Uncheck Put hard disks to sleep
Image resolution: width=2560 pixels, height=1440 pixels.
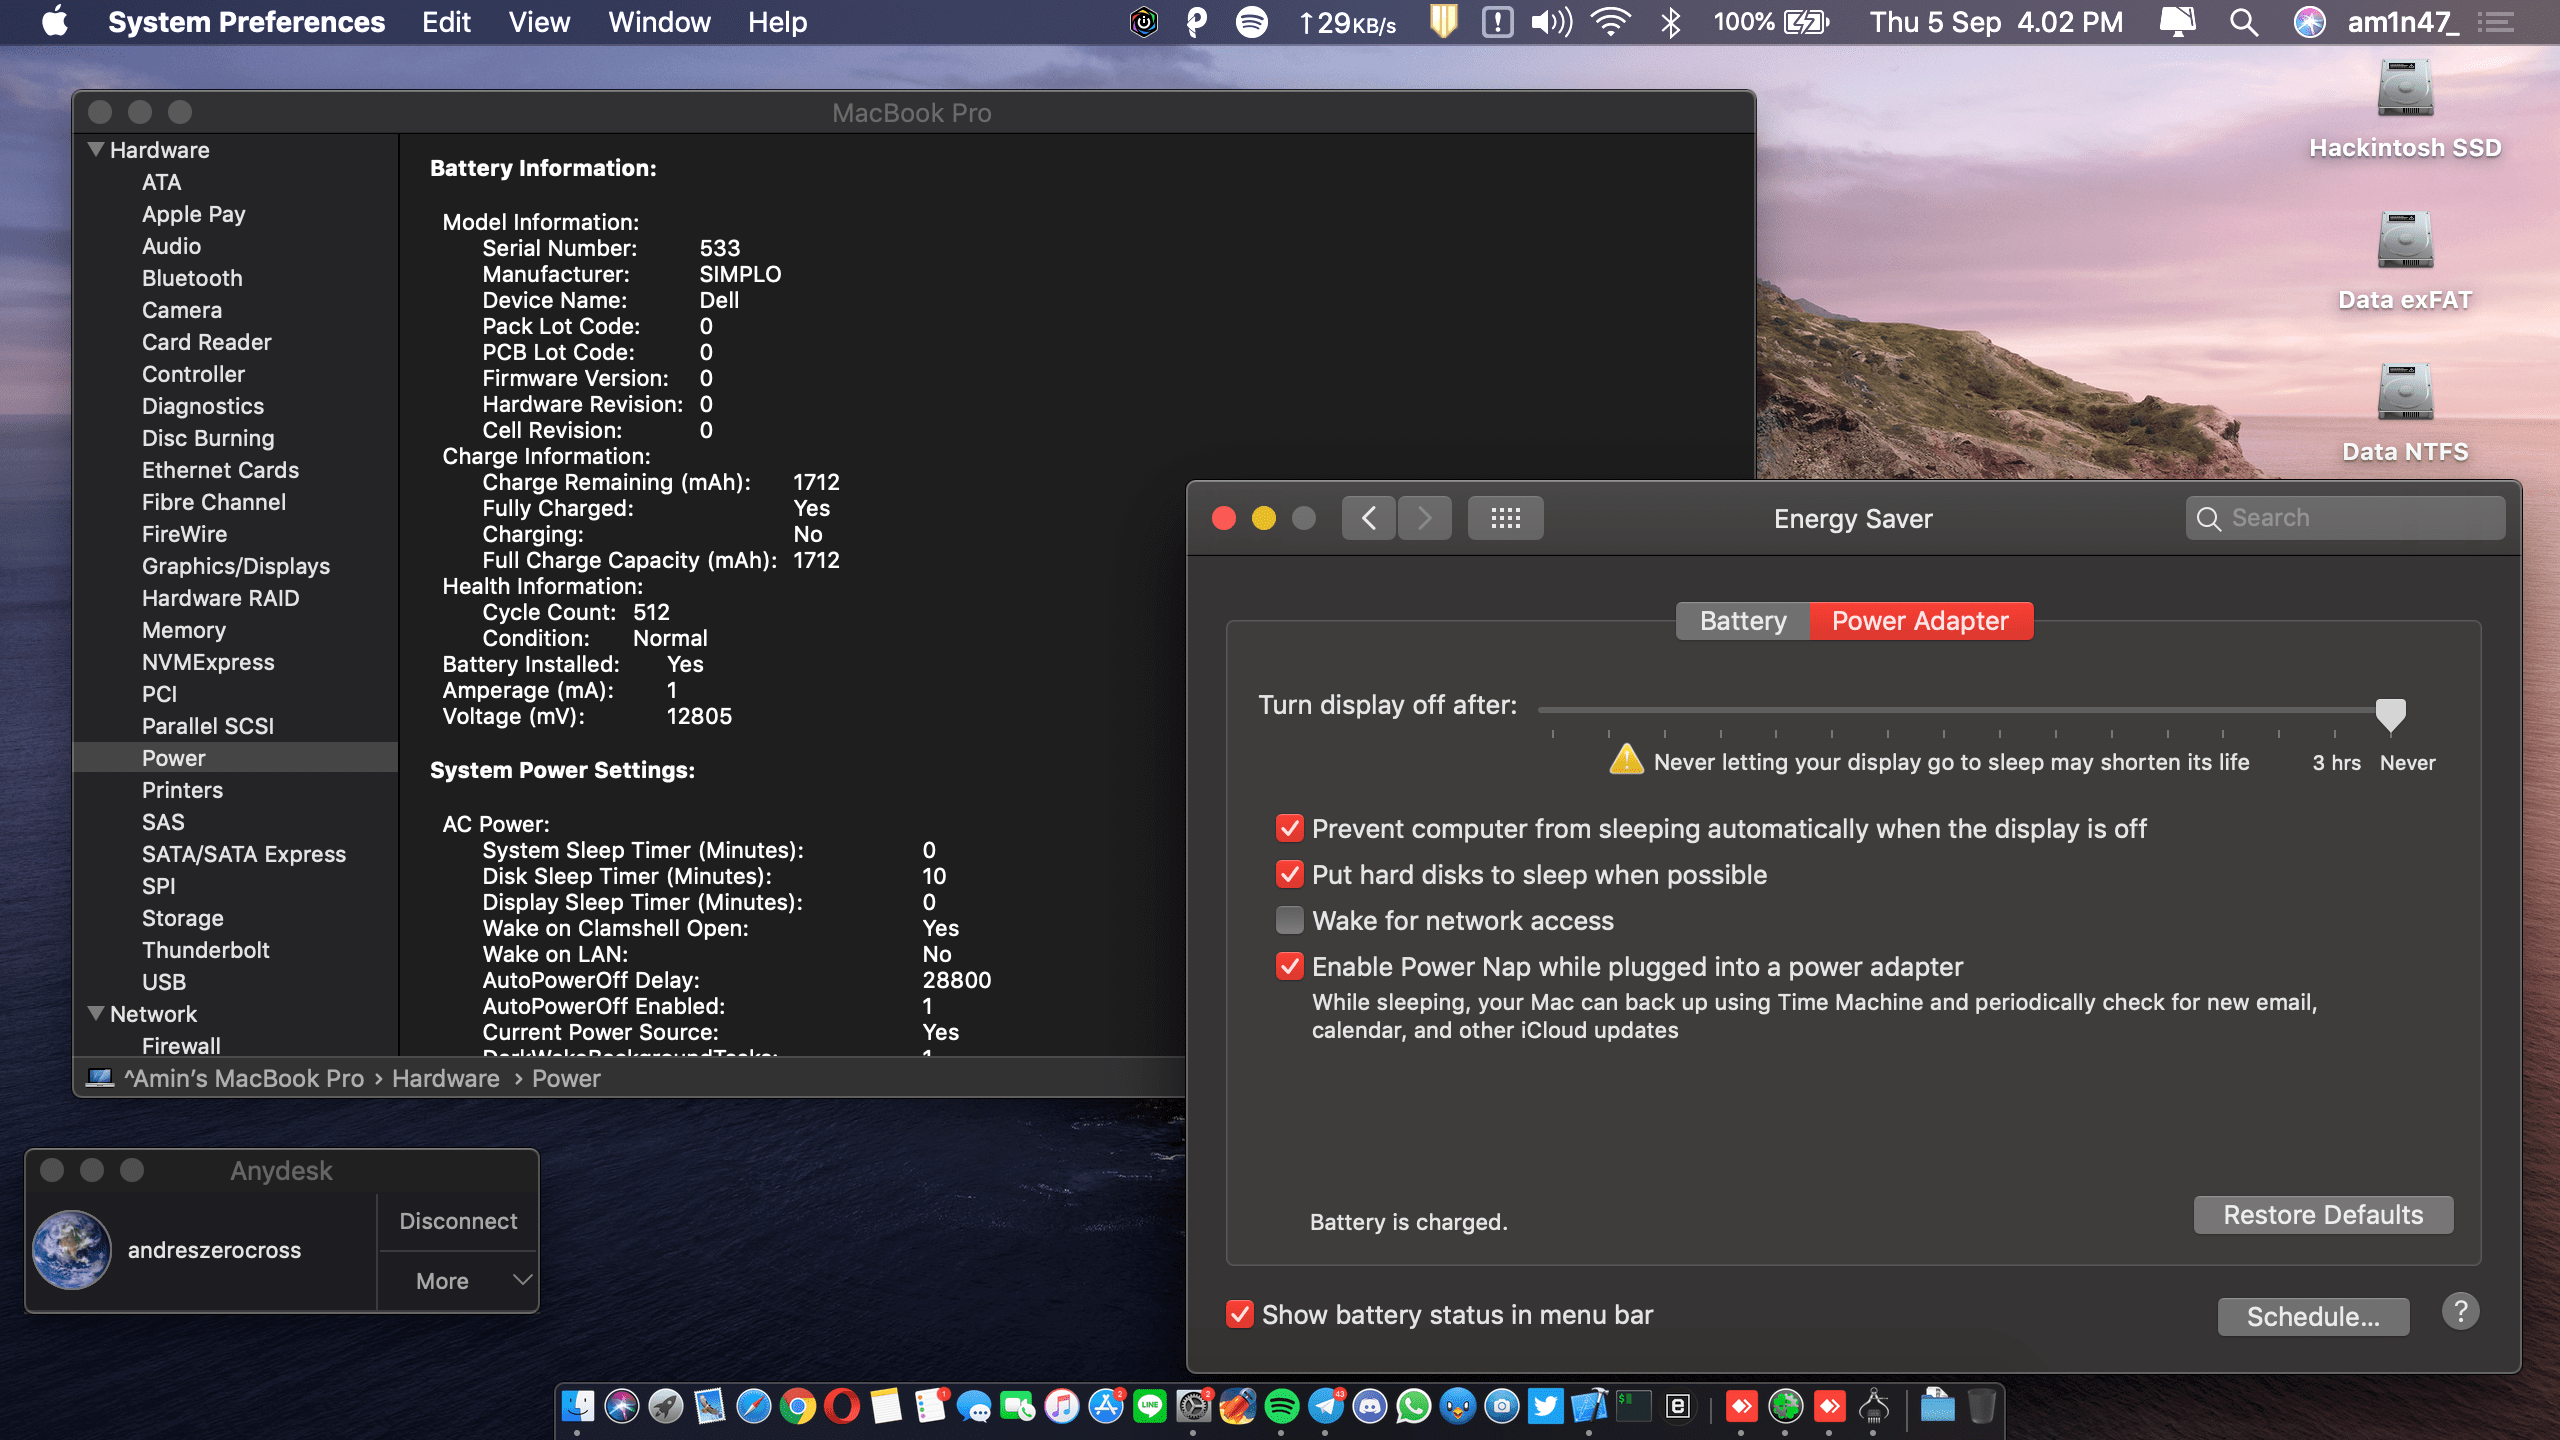tap(1290, 875)
